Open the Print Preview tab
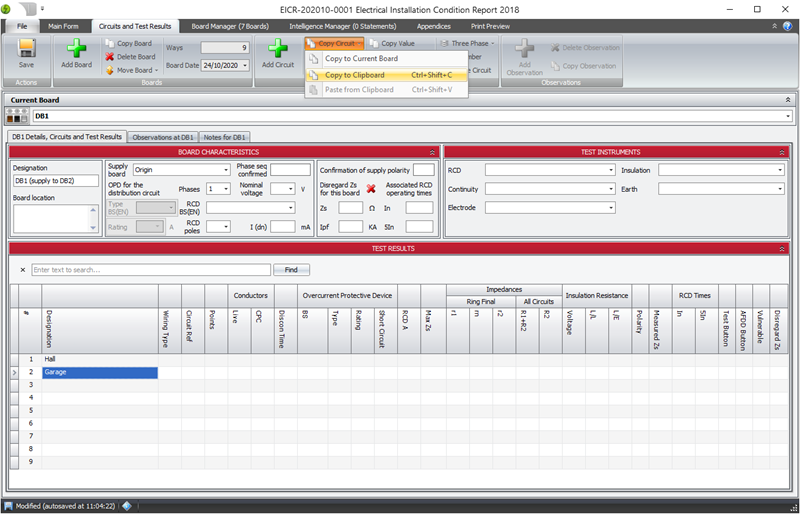This screenshot has height=514, width=800. 490,26
